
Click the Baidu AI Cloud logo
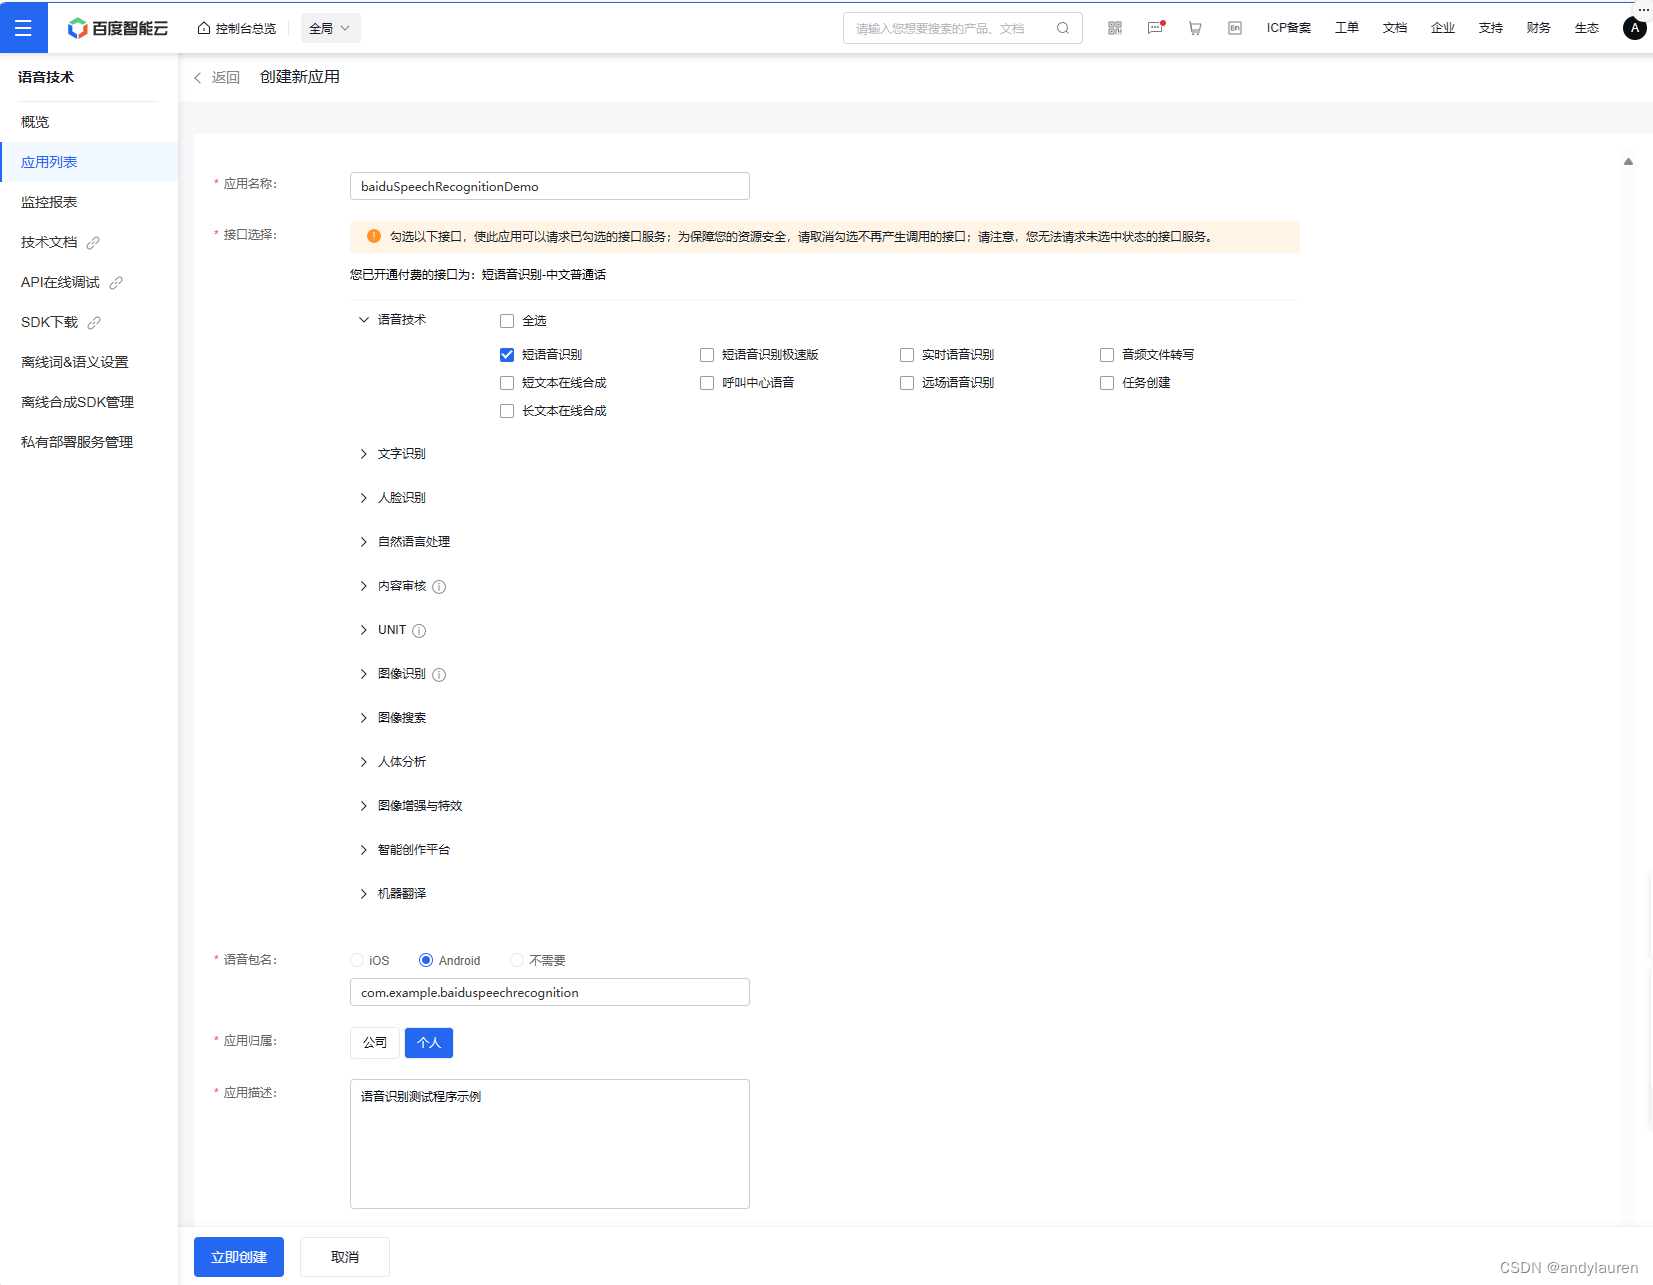point(117,28)
